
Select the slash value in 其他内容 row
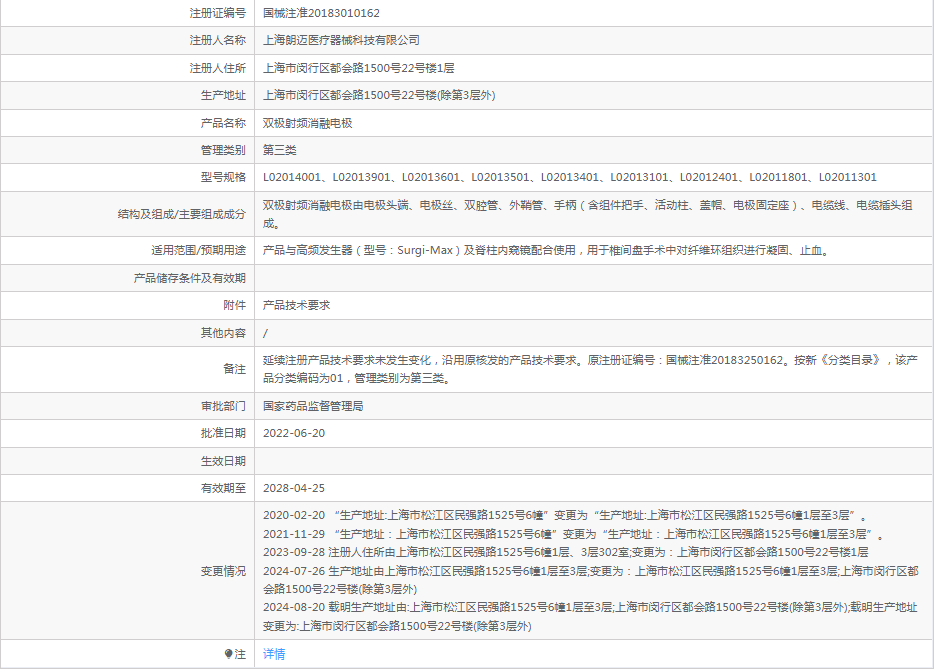pyautogui.click(x=266, y=333)
